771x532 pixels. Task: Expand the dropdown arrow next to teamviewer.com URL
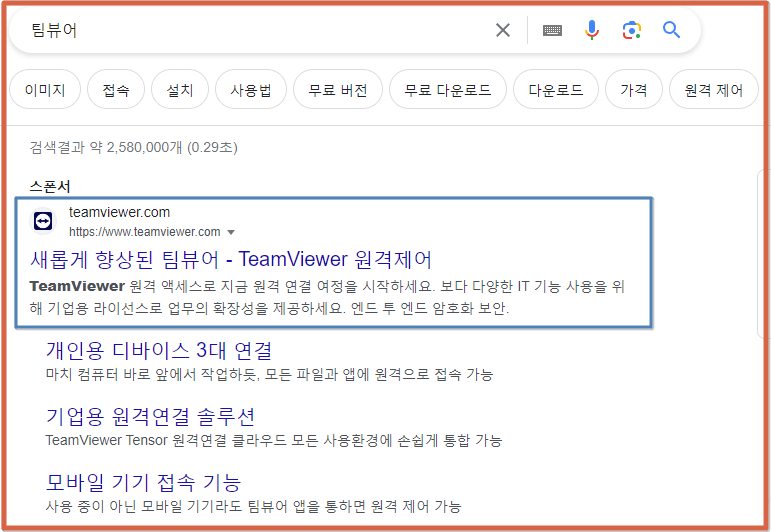pos(231,232)
